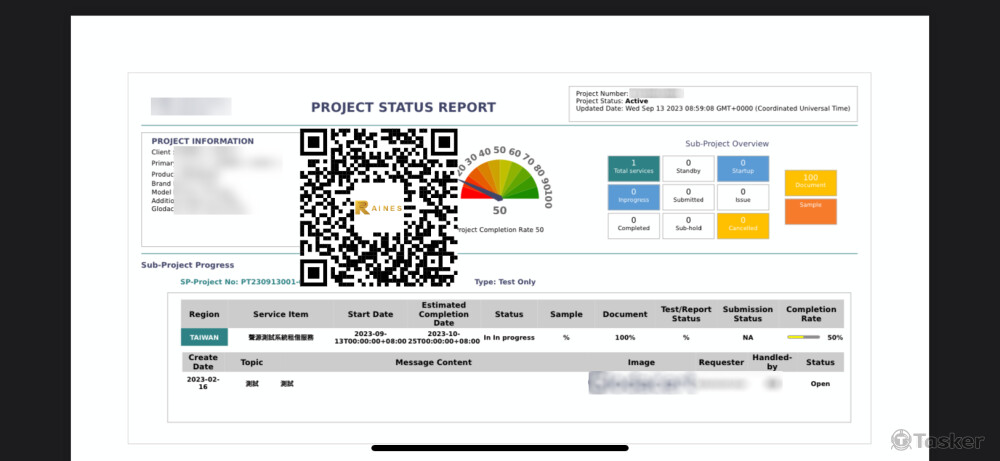Click the orange Sample tile

tap(810, 211)
